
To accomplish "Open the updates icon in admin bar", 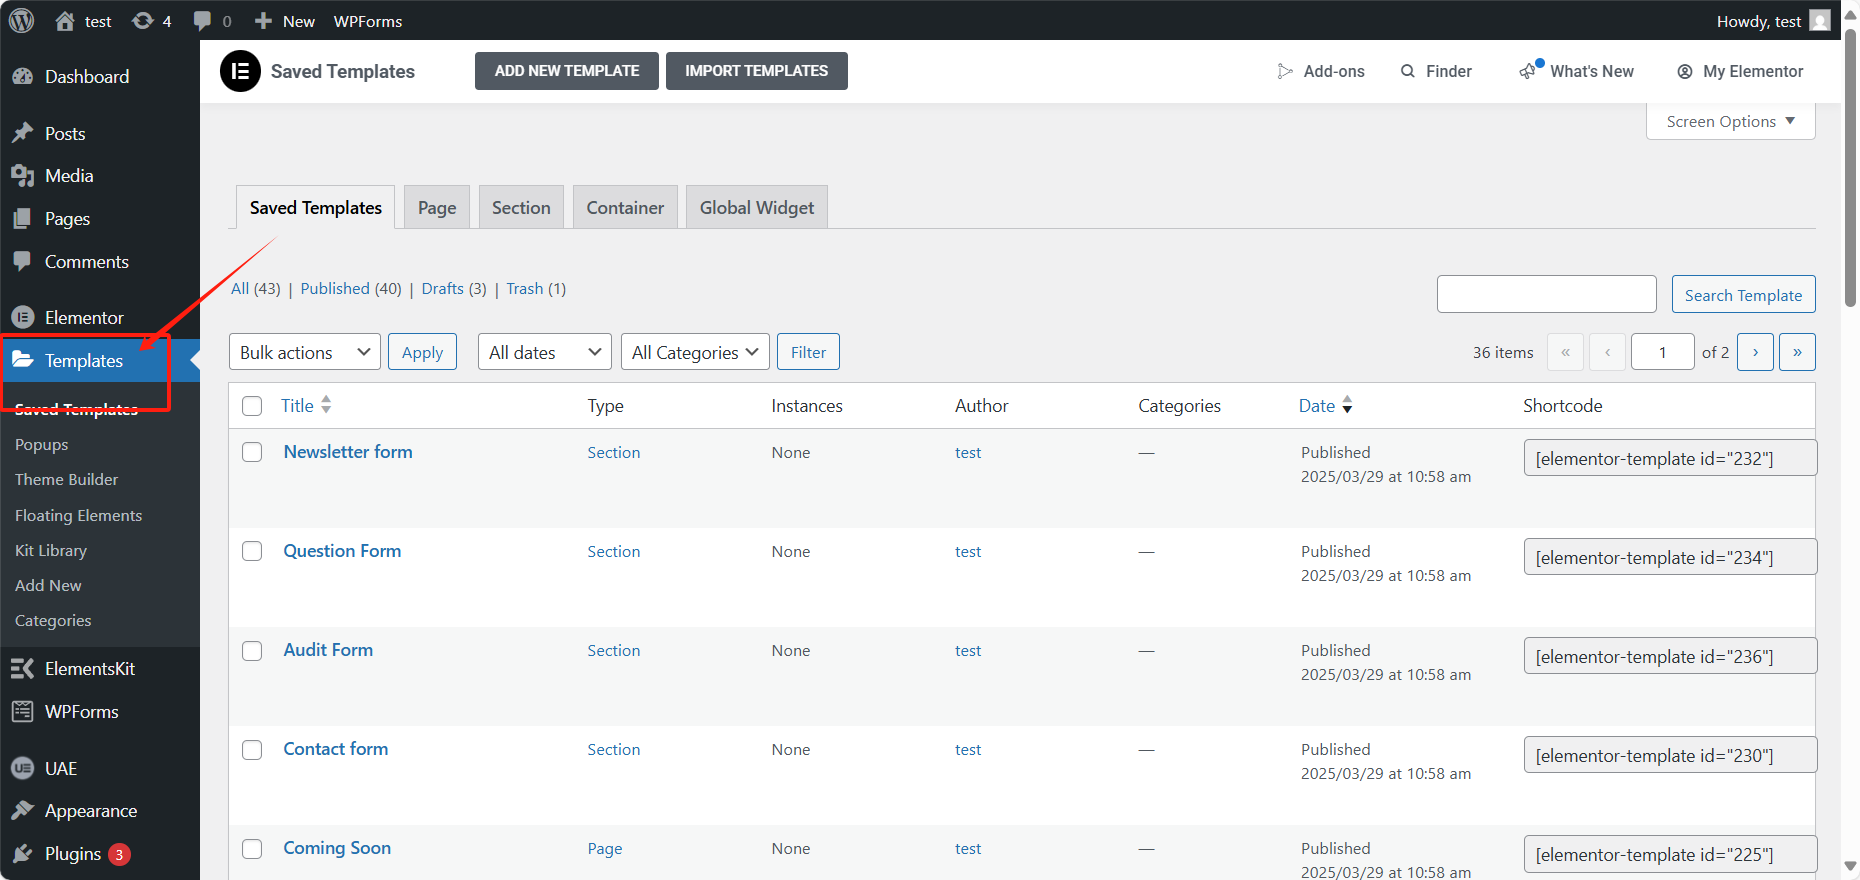I will [x=143, y=21].
